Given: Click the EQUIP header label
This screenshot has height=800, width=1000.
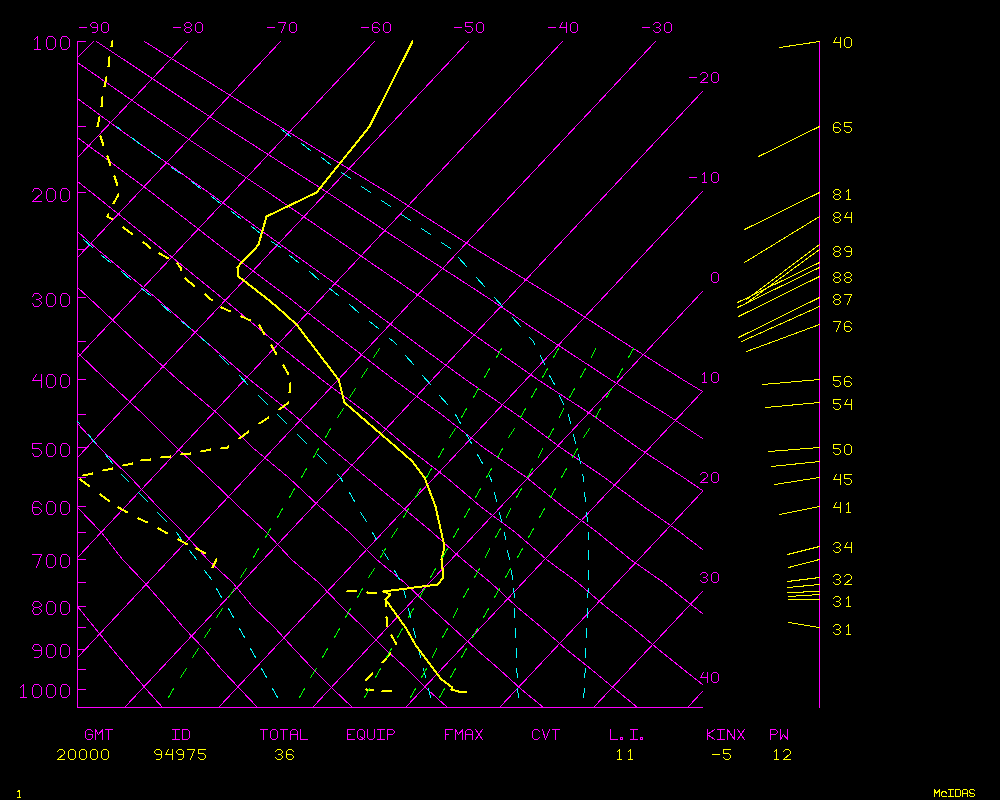Looking at the screenshot, I should coord(371,735).
